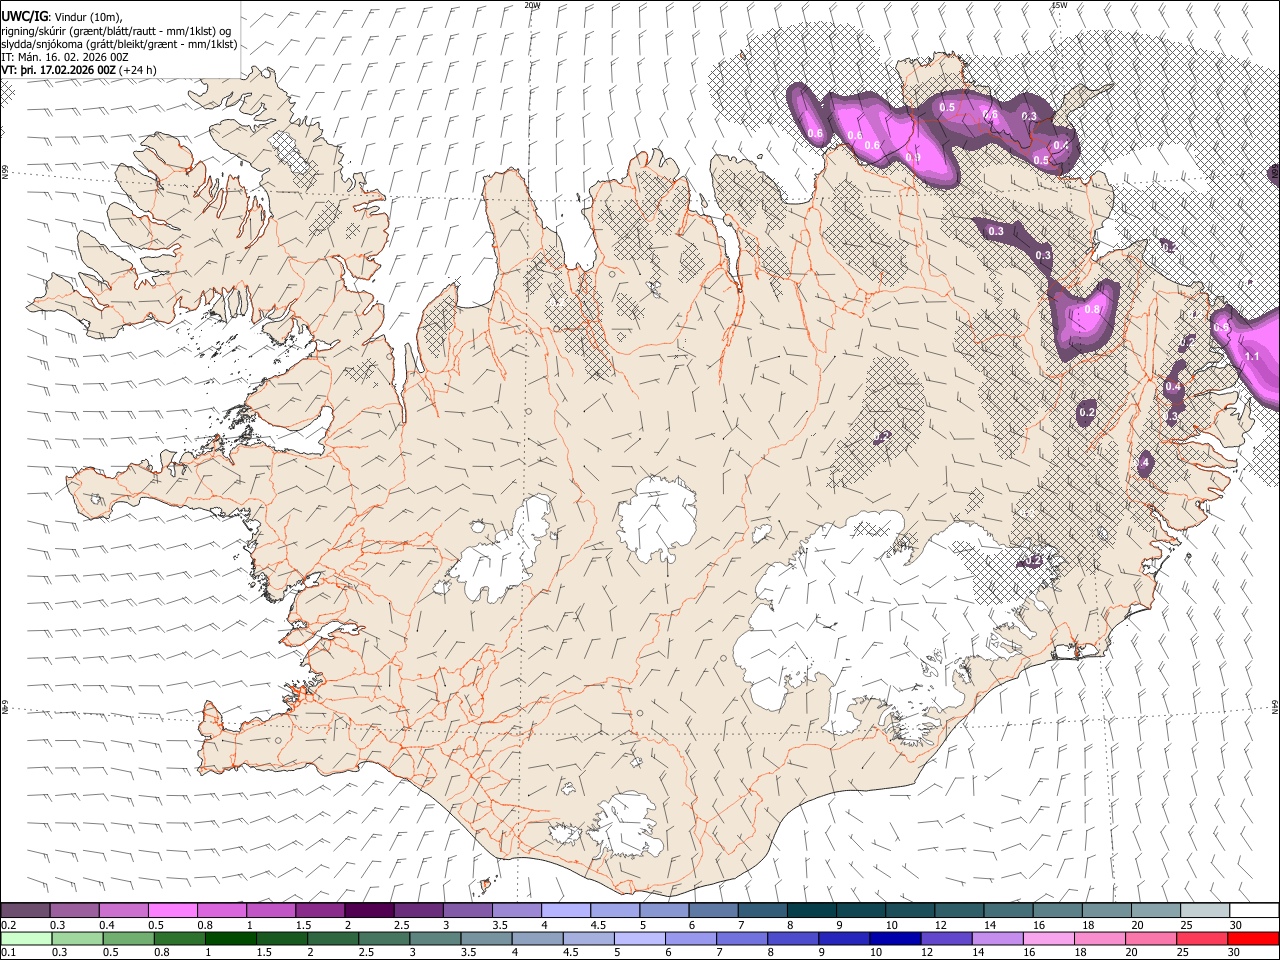Select the pale grey snow swatch between 25 and 30
This screenshot has width=1280, height=960.
(x=1205, y=910)
